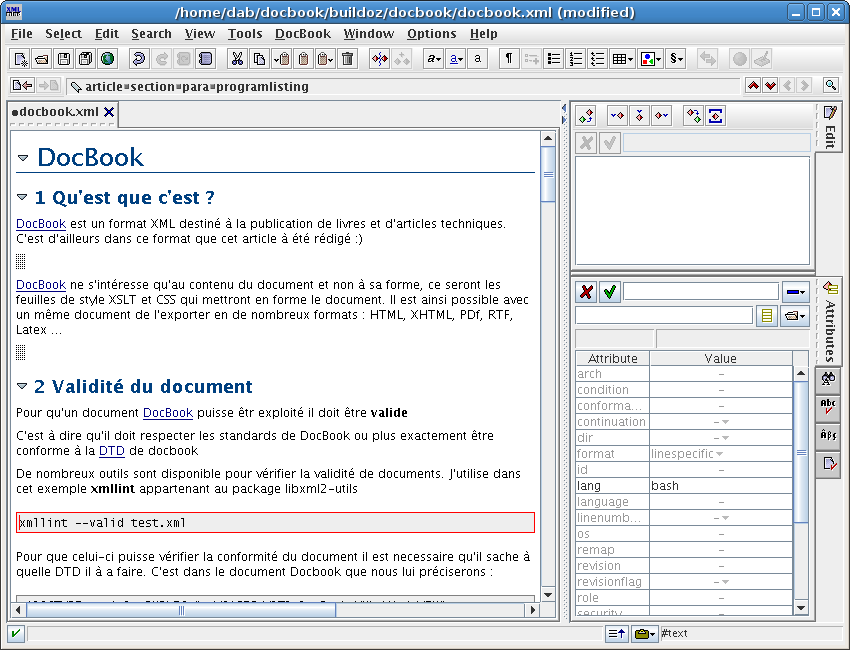This screenshot has width=850, height=650.
Task: Click the red-and-blue diamond split icon
Action: [380, 59]
